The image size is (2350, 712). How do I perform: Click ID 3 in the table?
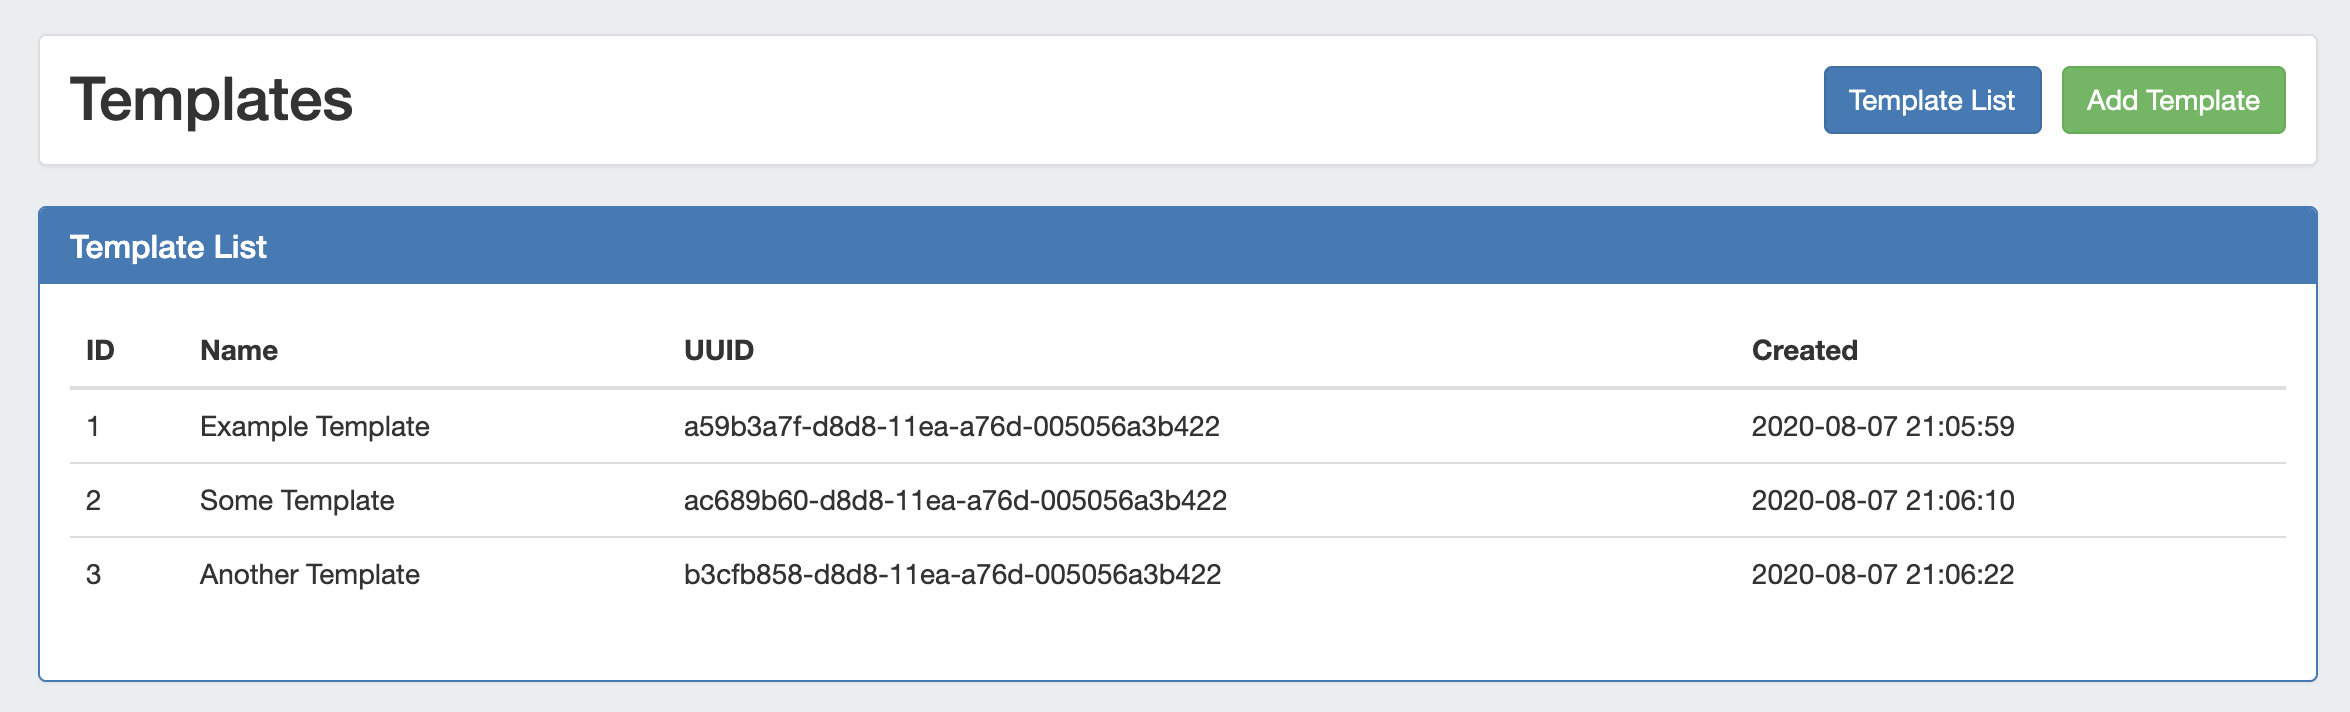[x=93, y=574]
